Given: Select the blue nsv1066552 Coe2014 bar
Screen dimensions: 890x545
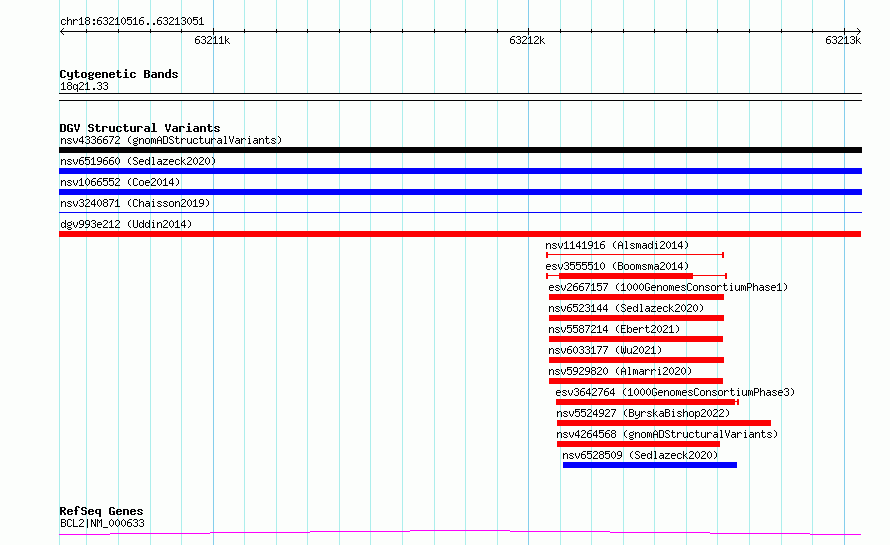Looking at the screenshot, I should pyautogui.click(x=460, y=192).
